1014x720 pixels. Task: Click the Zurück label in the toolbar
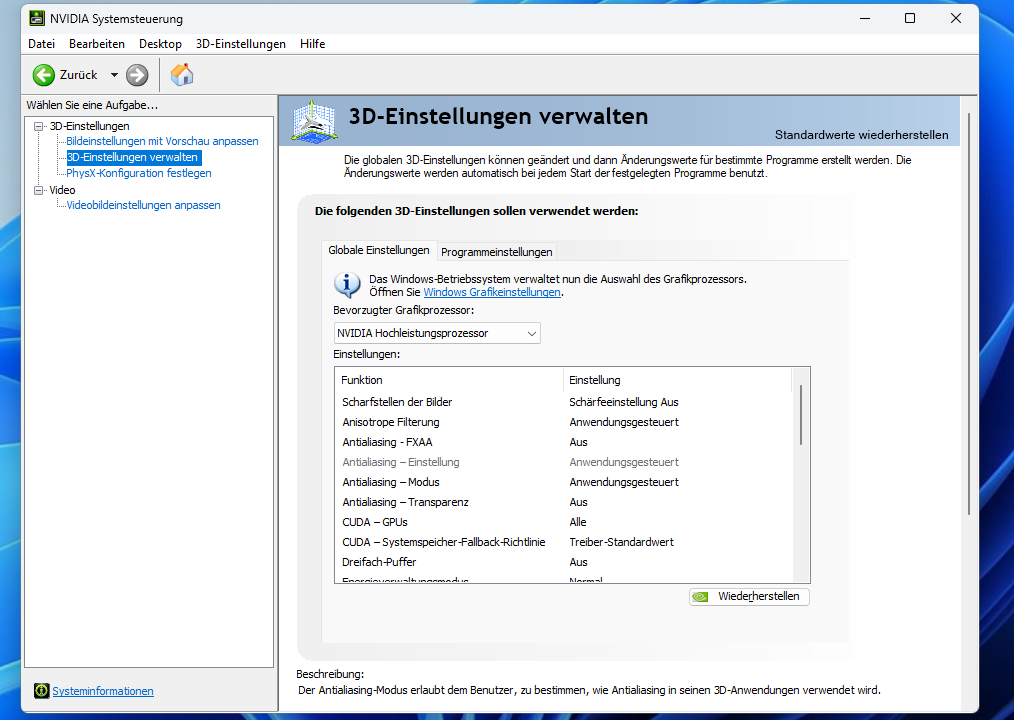pyautogui.click(x=78, y=75)
